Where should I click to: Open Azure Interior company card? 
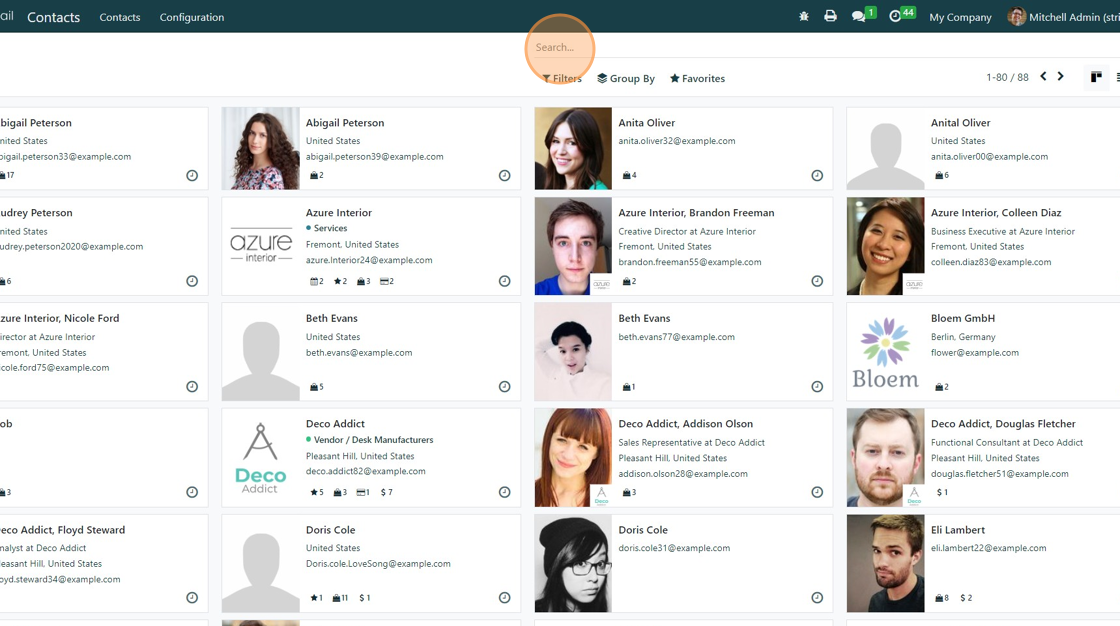point(371,247)
